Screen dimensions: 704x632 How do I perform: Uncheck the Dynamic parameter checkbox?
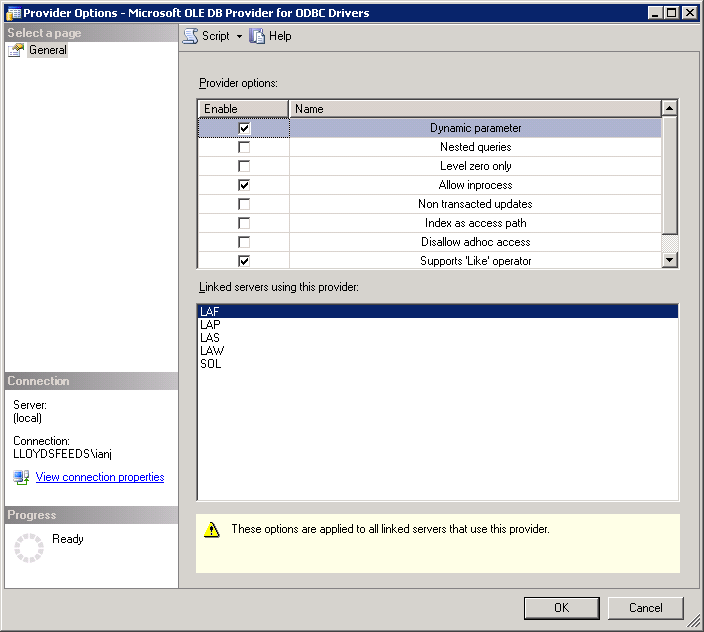click(x=244, y=128)
